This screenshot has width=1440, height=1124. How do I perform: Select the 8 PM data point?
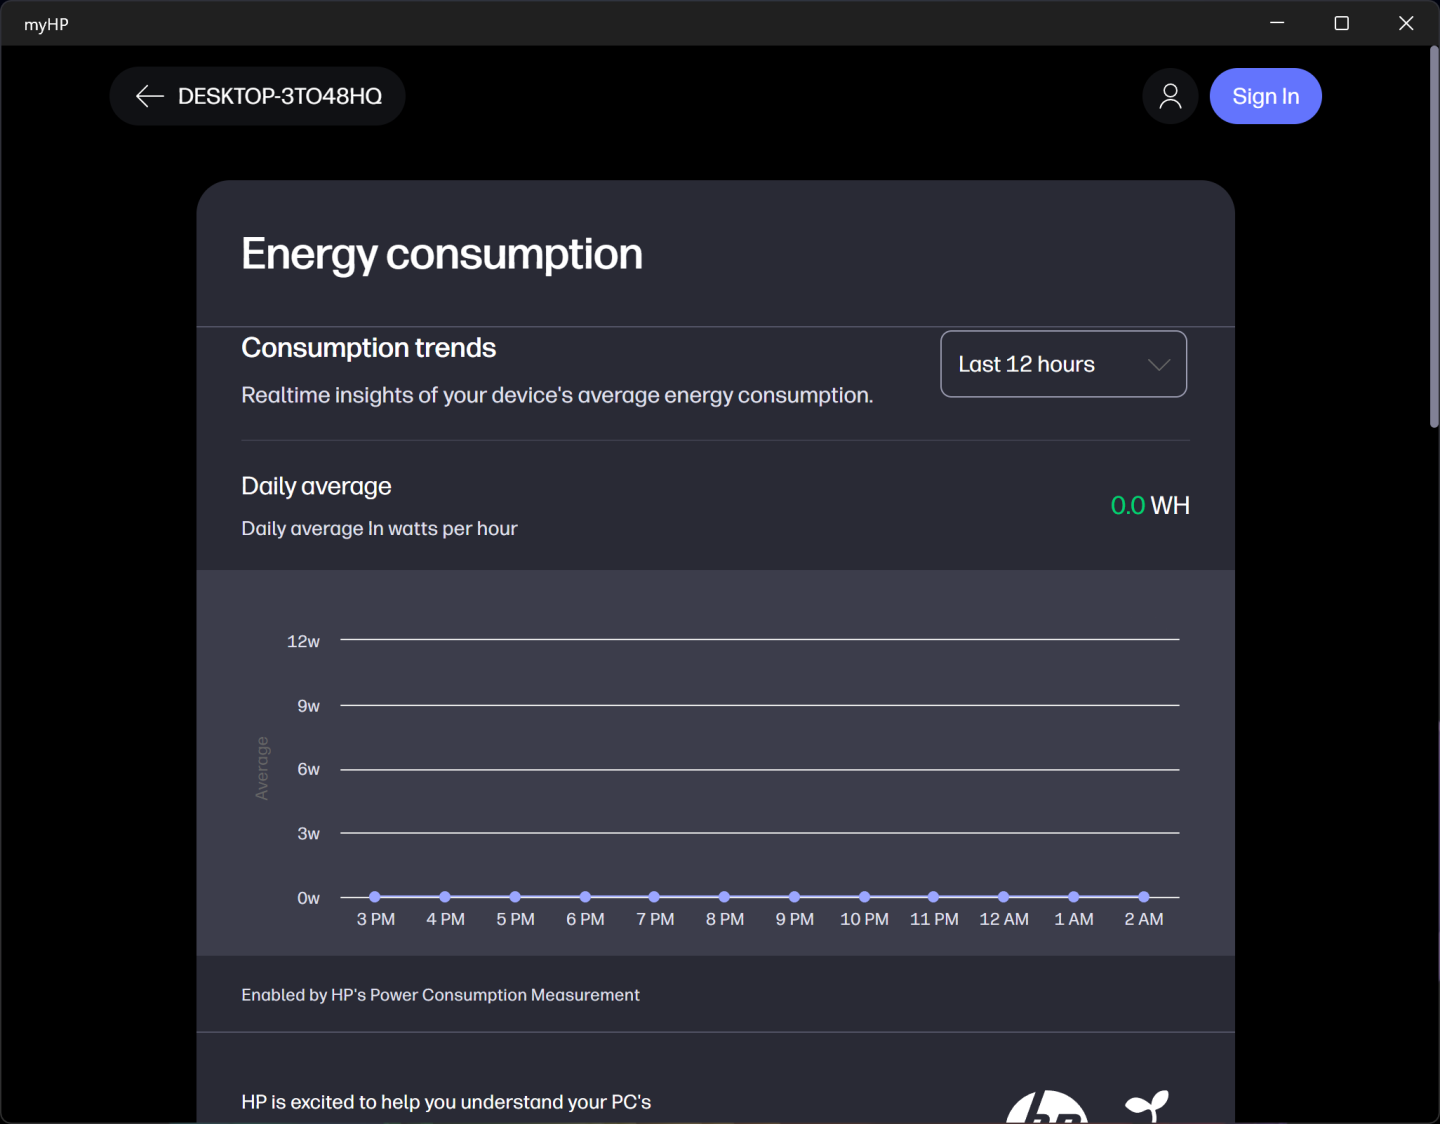coord(724,897)
